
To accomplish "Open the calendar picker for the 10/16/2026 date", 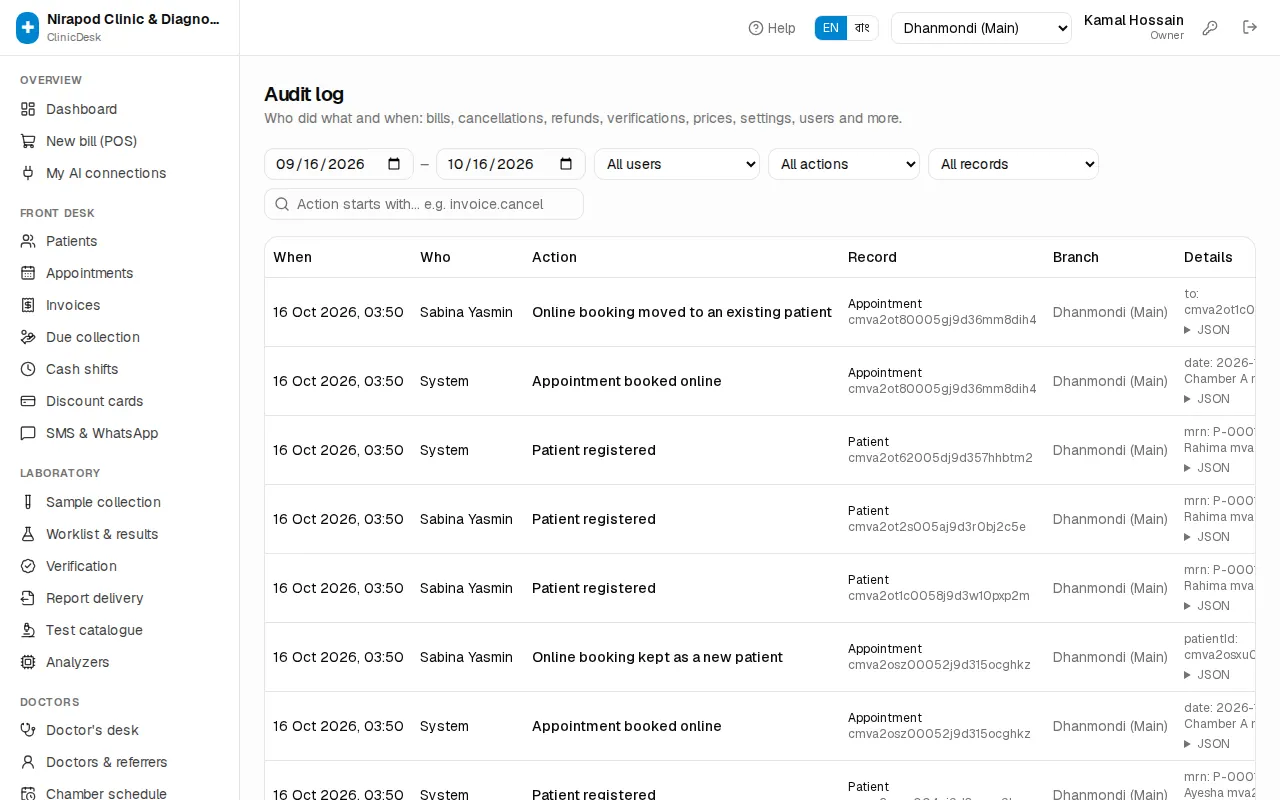I will (566, 164).
